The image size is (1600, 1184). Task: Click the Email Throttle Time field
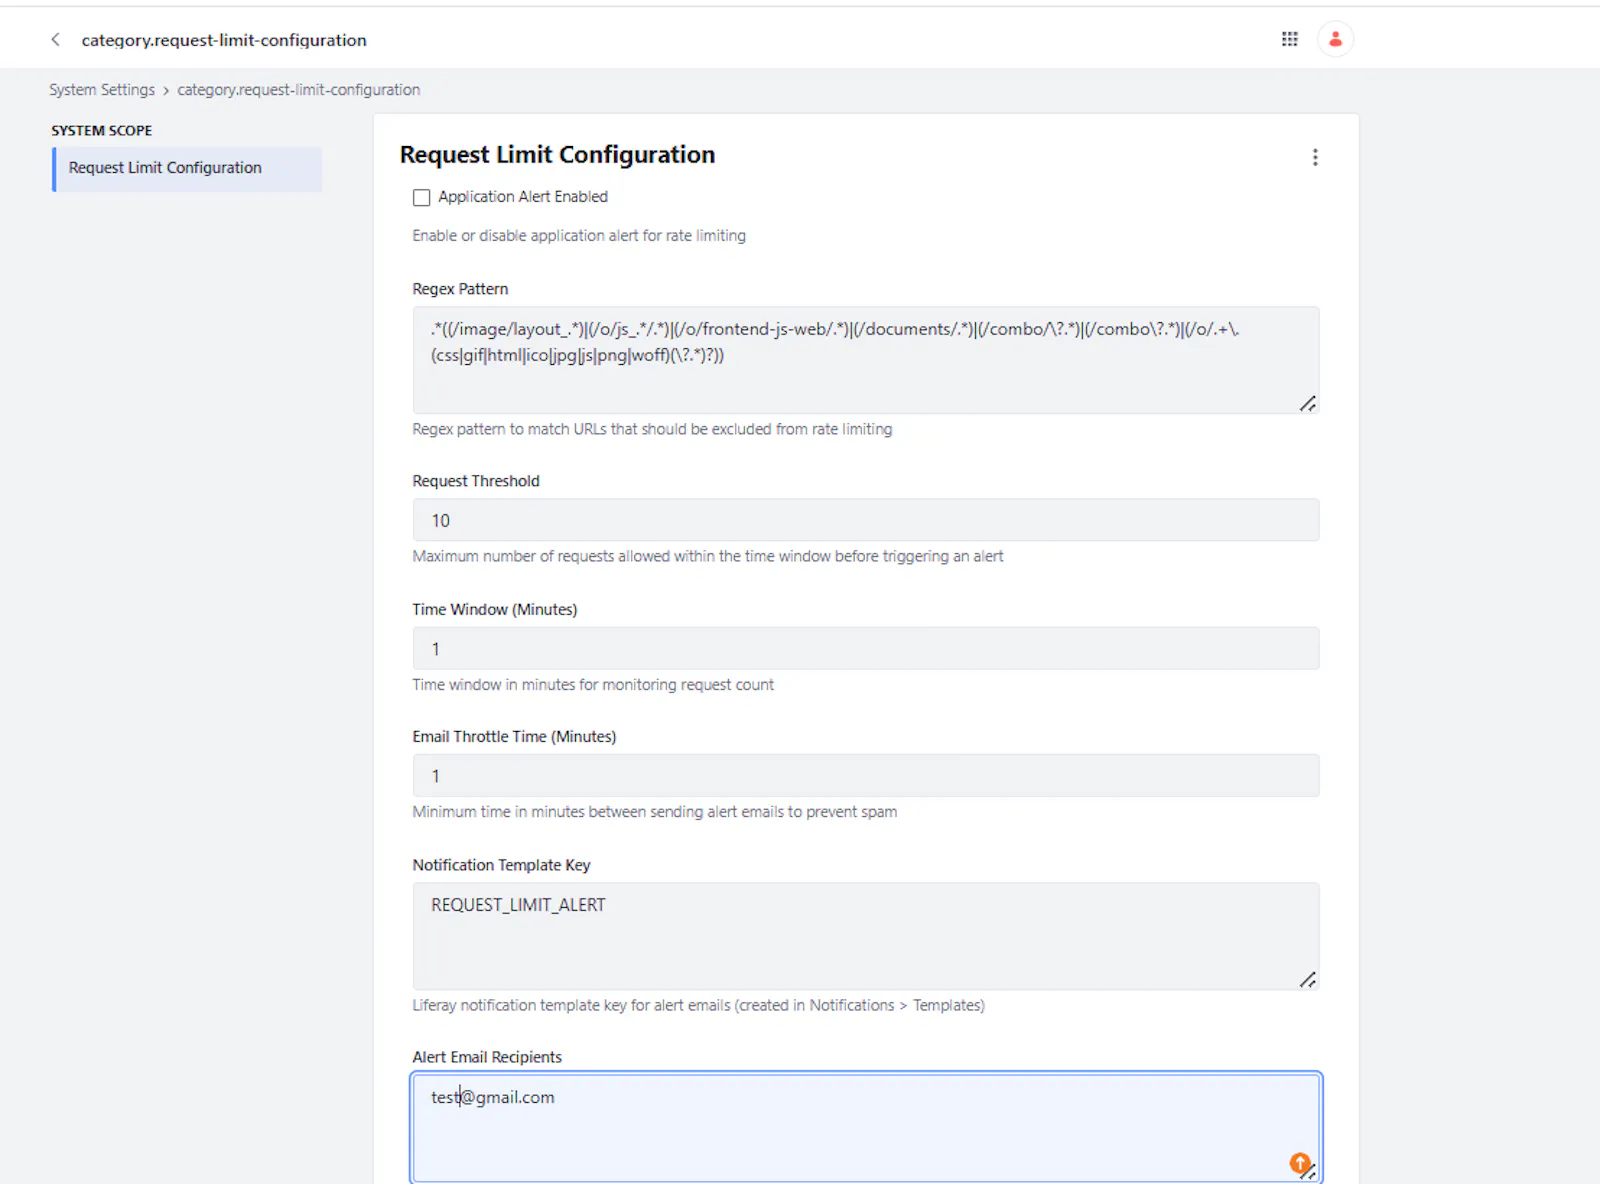coord(866,776)
